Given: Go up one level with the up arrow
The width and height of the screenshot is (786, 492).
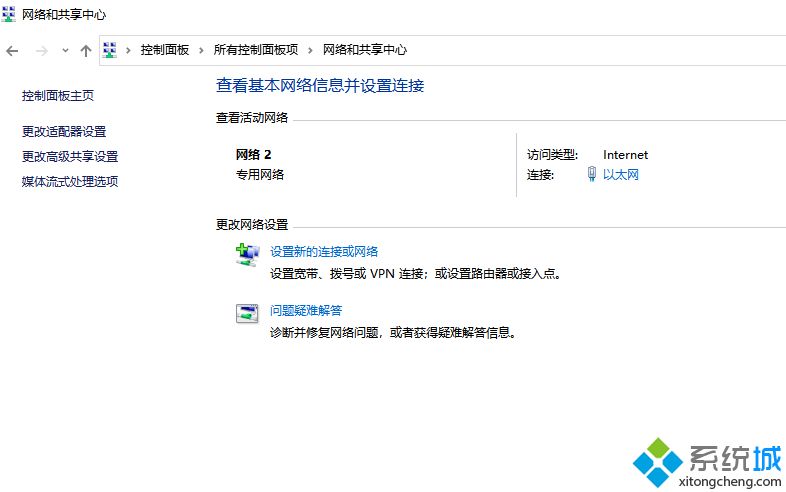Looking at the screenshot, I should (x=86, y=50).
